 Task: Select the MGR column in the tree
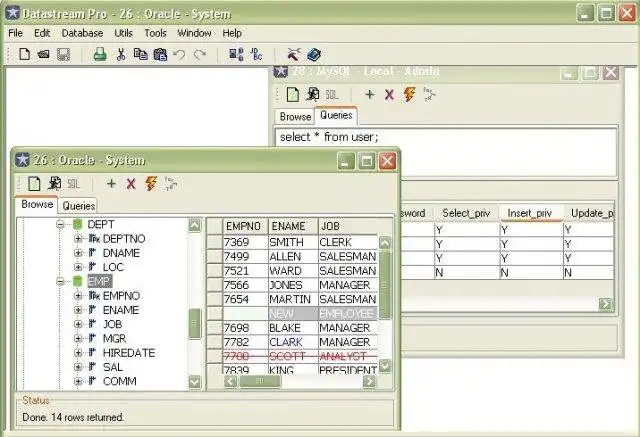(115, 338)
